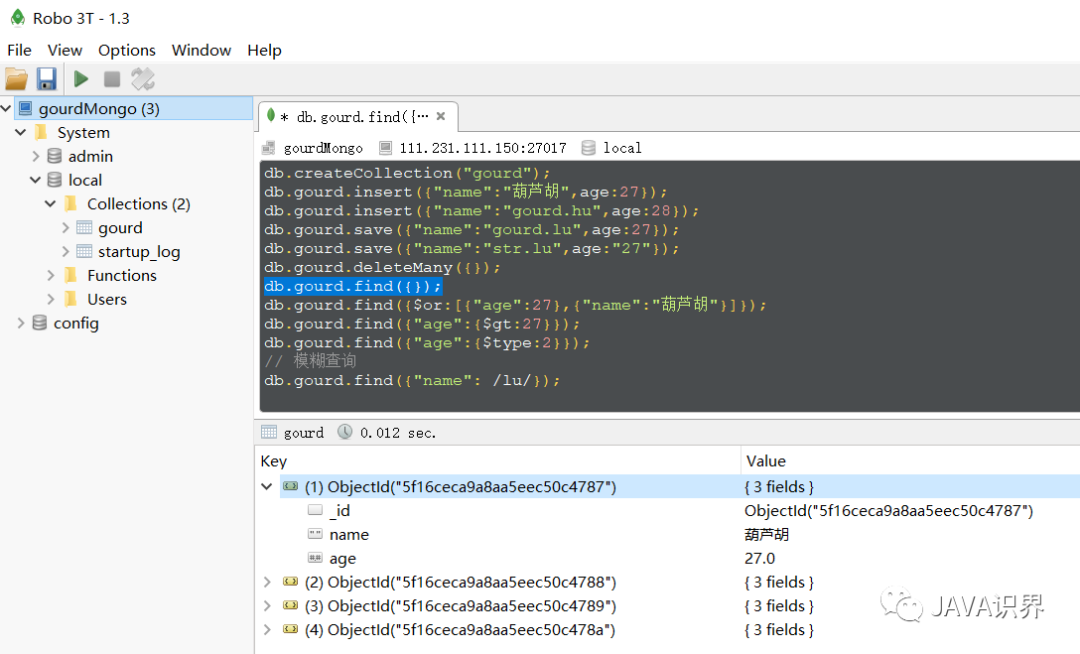Click the admin database icon

[x=54, y=156]
